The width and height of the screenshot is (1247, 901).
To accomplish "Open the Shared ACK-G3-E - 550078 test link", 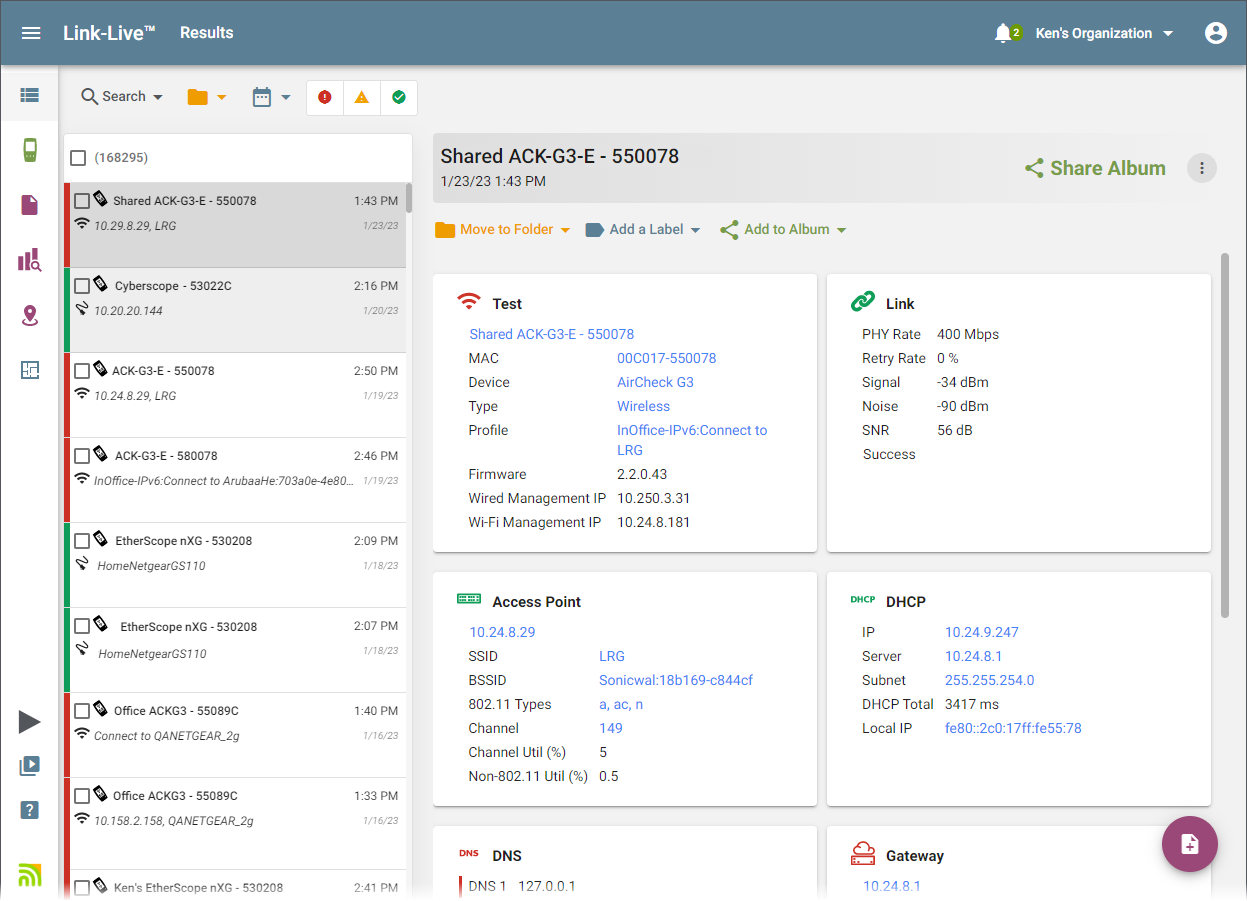I will pos(552,334).
